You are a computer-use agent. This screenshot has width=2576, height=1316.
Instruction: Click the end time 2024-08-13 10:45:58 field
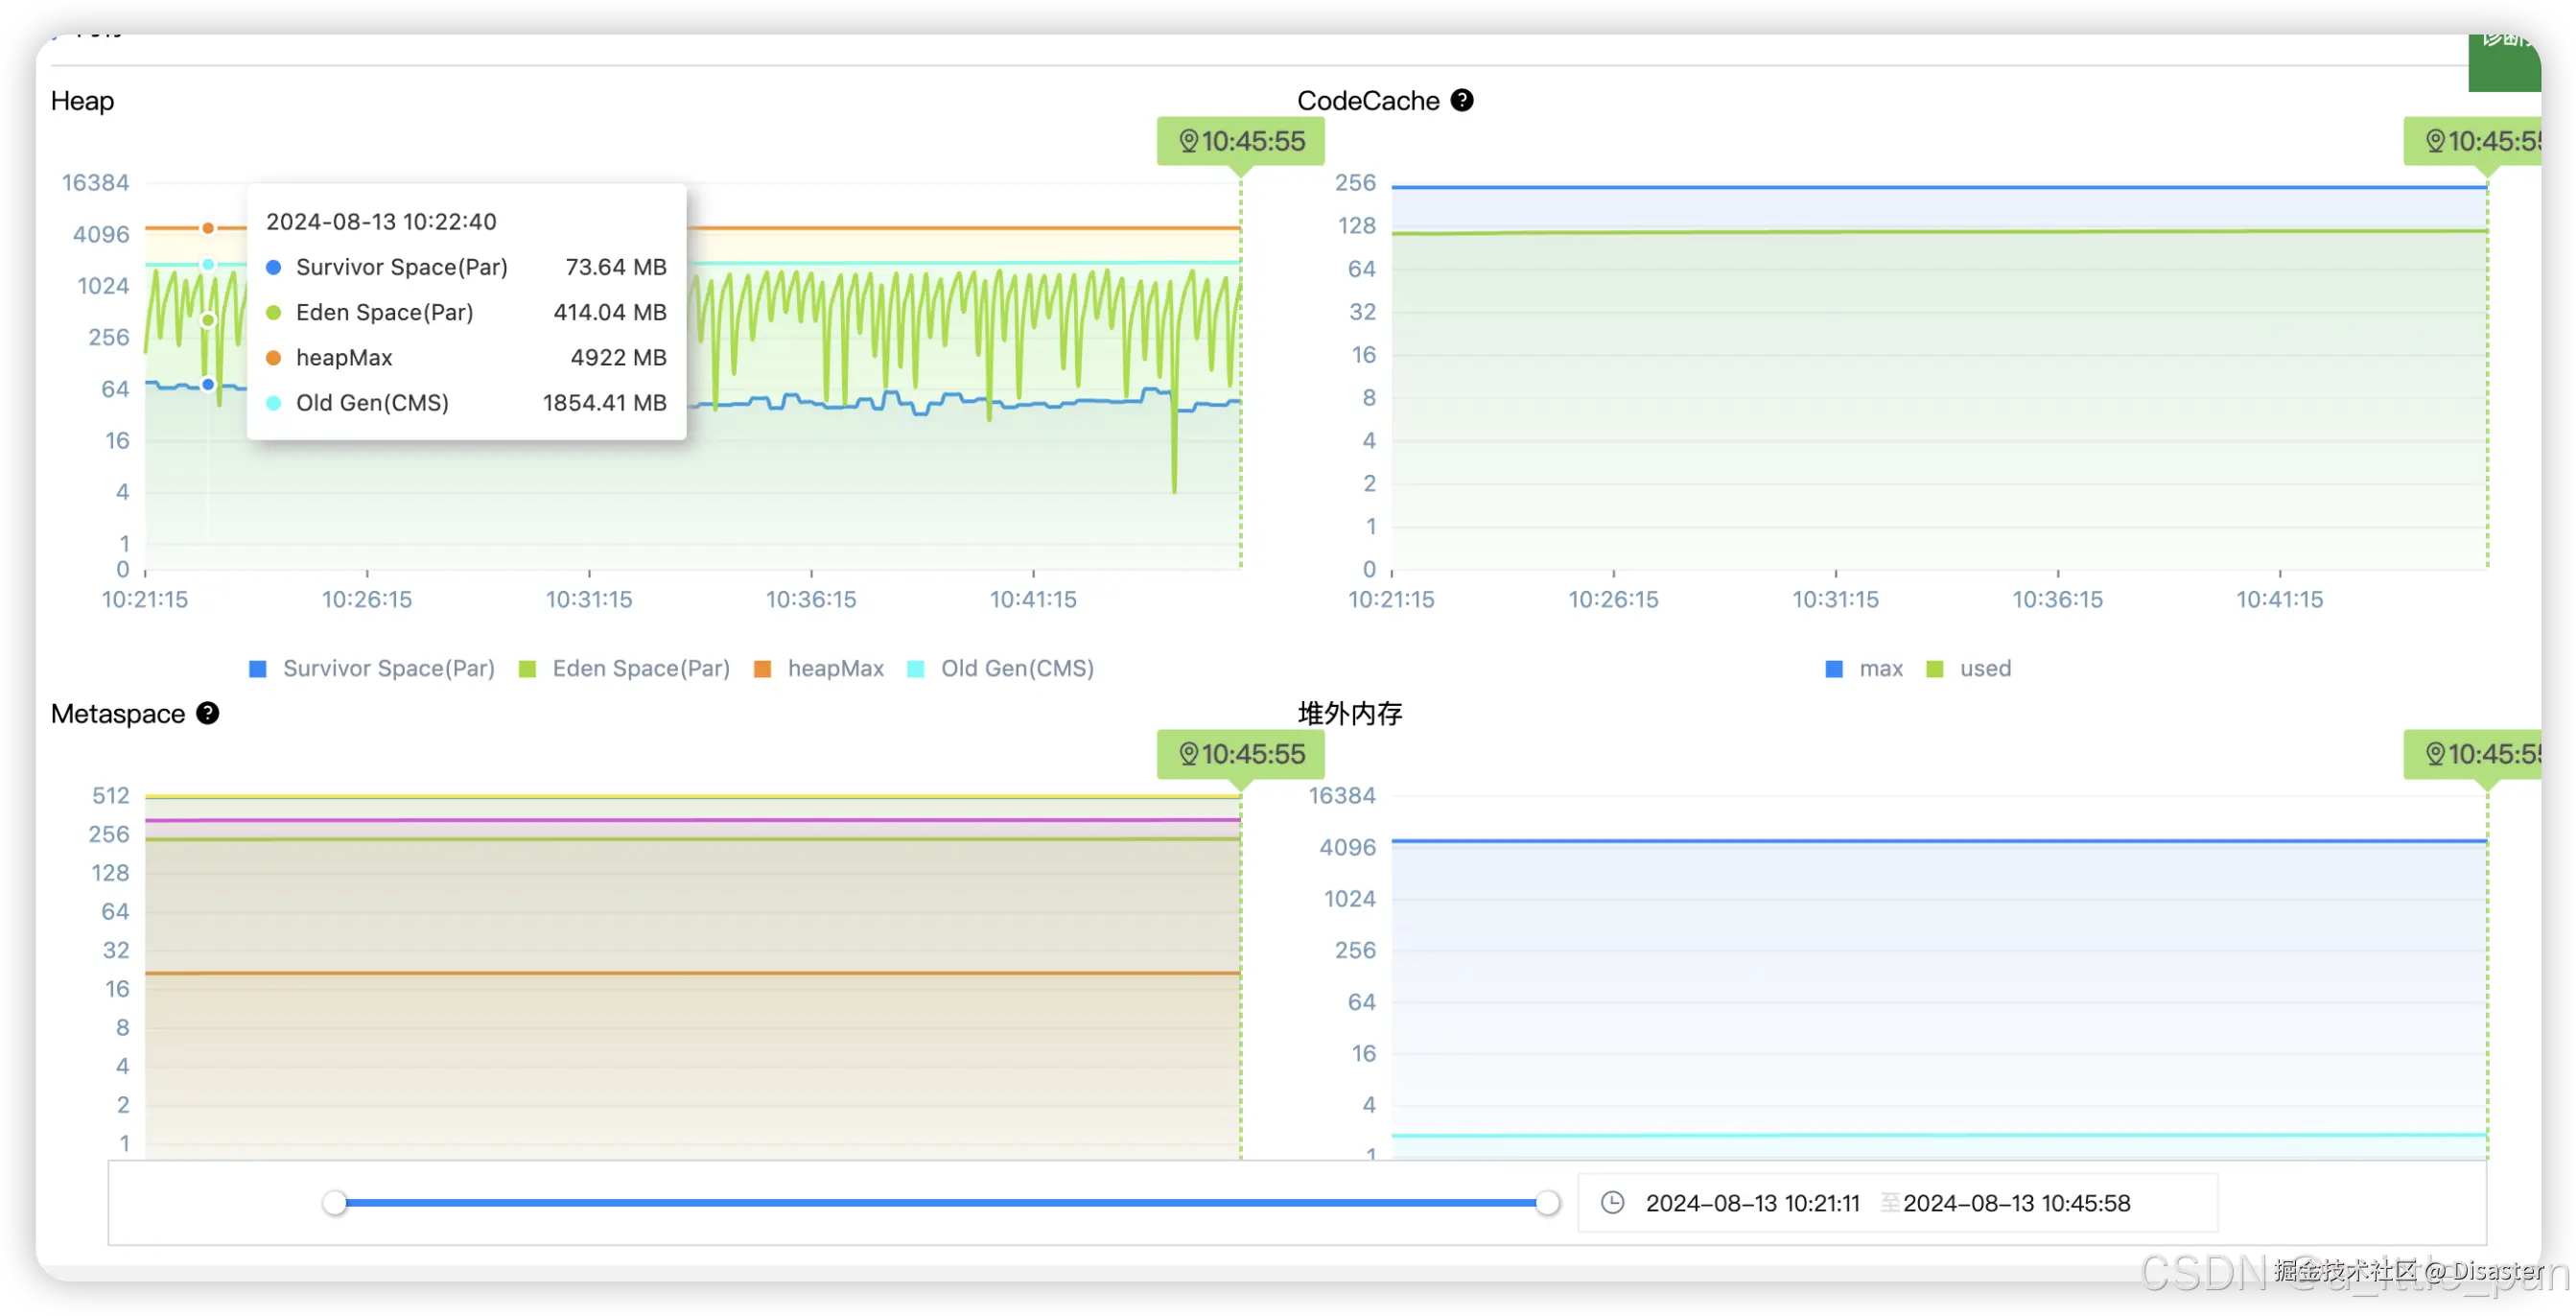point(2016,1203)
